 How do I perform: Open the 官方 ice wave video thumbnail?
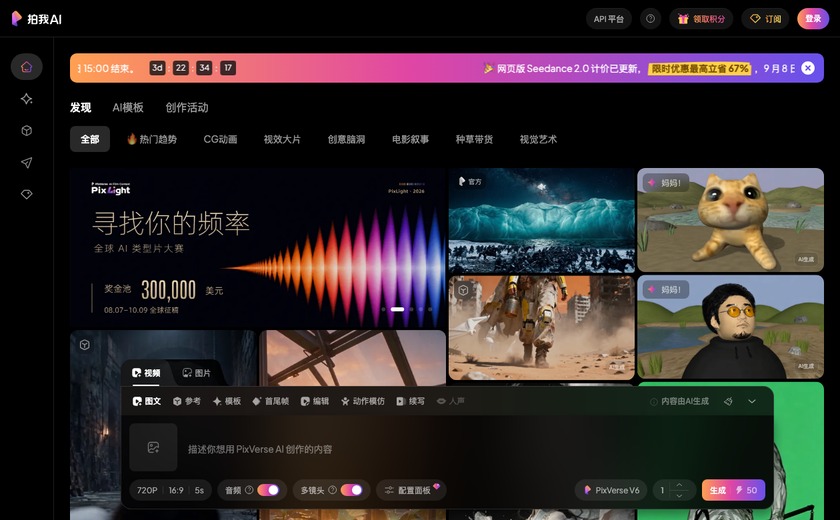(542, 220)
